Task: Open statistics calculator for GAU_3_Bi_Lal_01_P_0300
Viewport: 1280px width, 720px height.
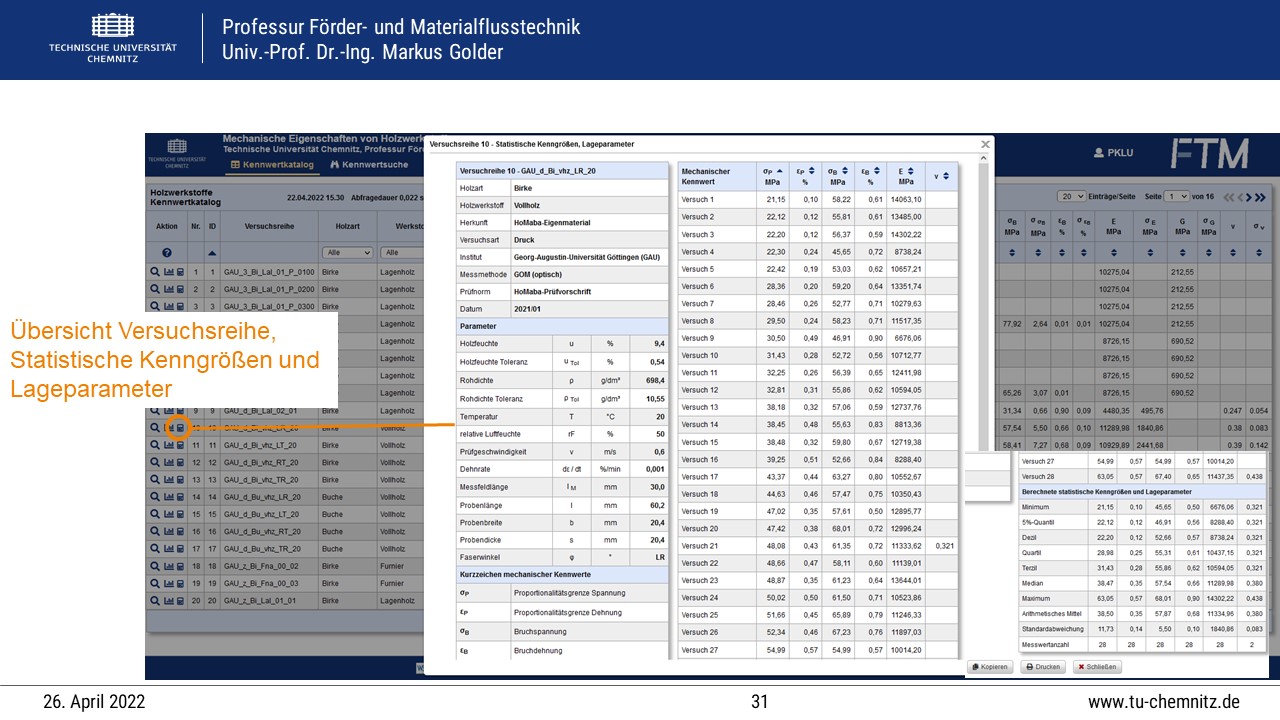Action: tap(180, 306)
